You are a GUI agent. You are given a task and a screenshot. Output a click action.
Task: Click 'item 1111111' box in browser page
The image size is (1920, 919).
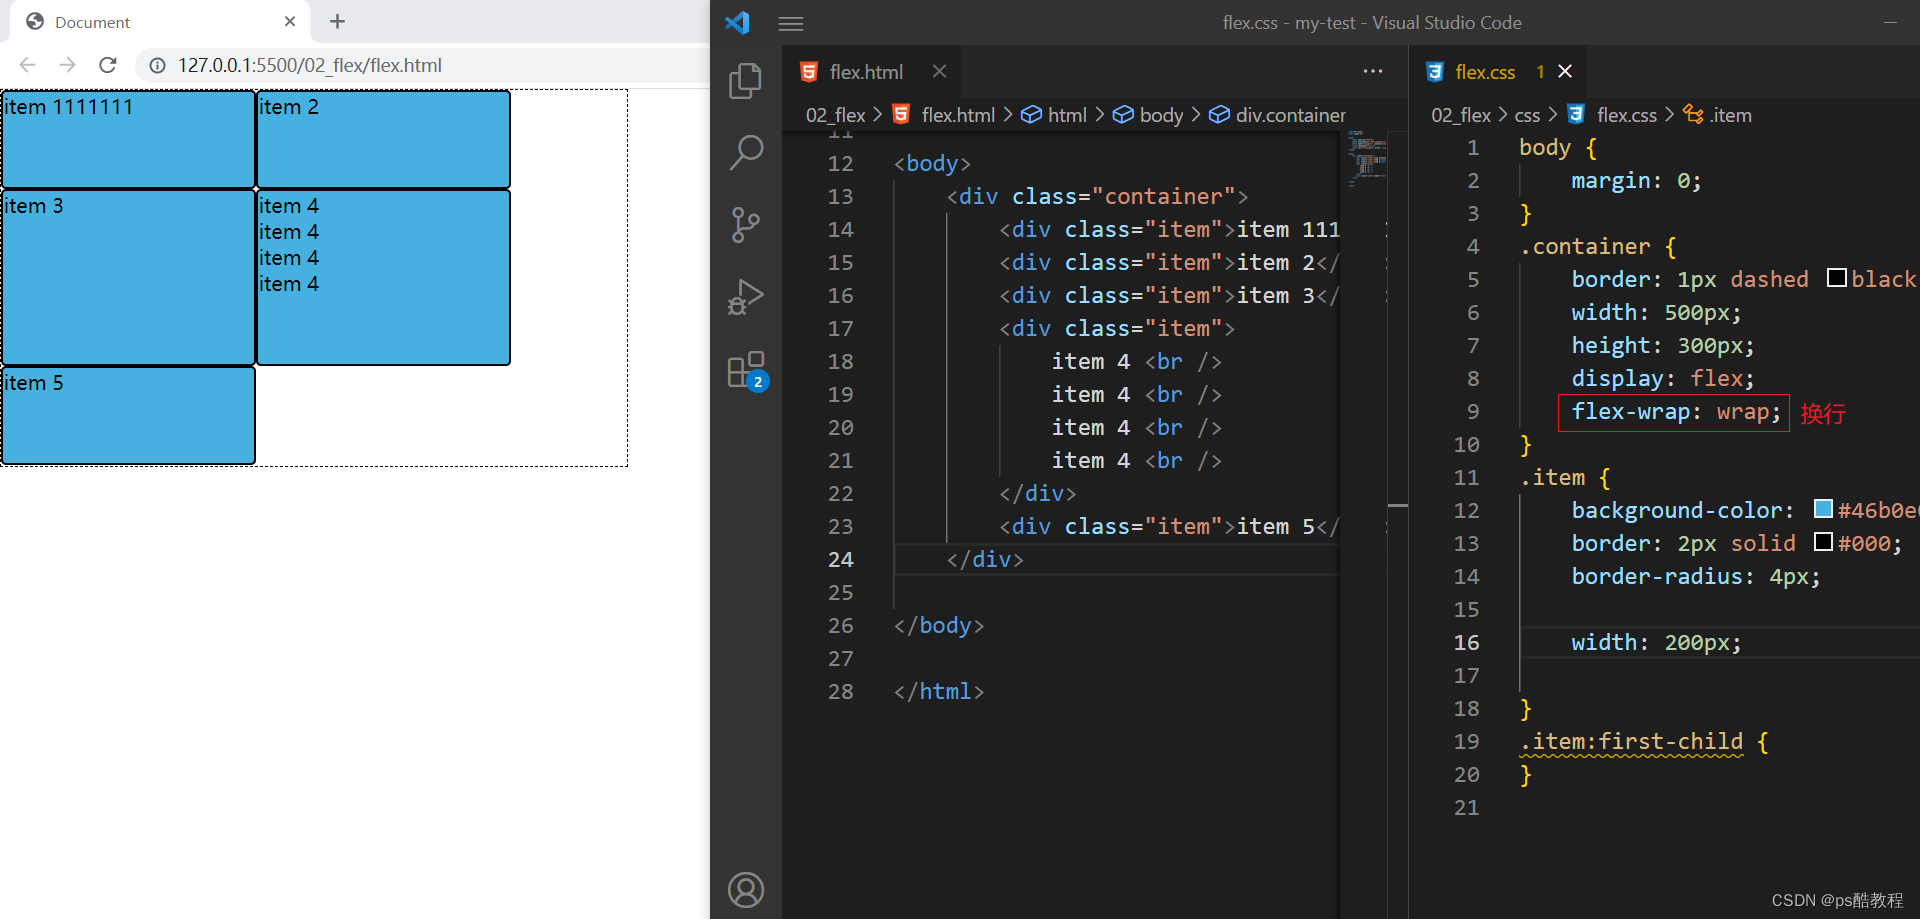128,140
